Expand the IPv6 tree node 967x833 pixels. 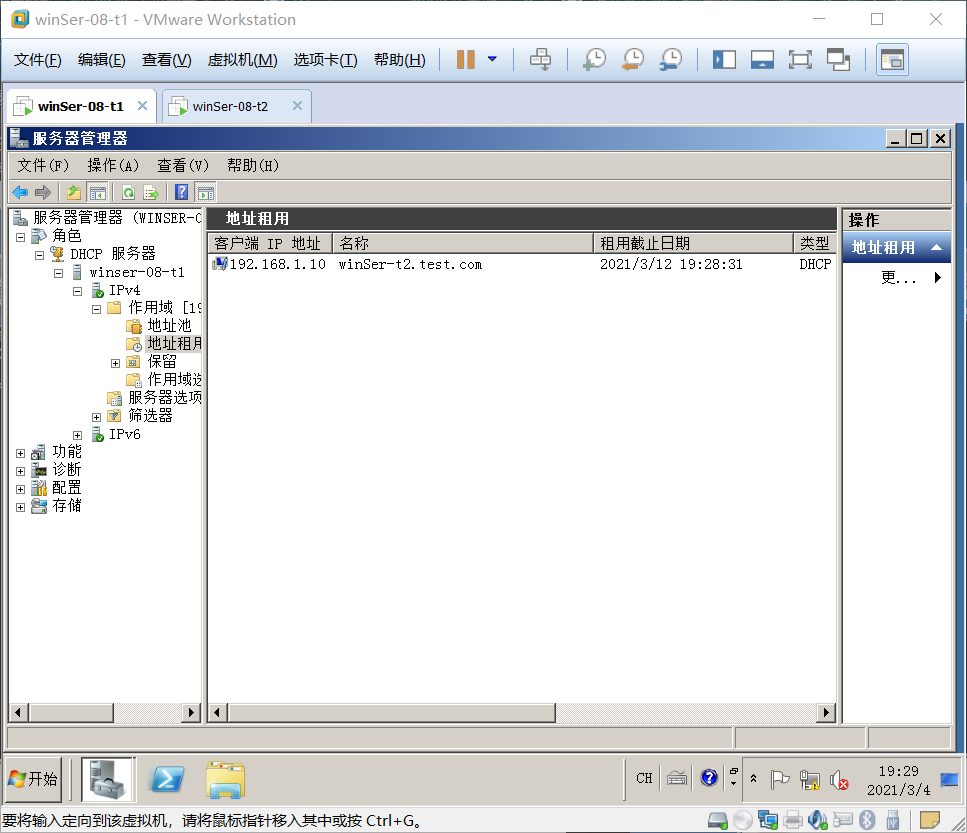(x=78, y=435)
